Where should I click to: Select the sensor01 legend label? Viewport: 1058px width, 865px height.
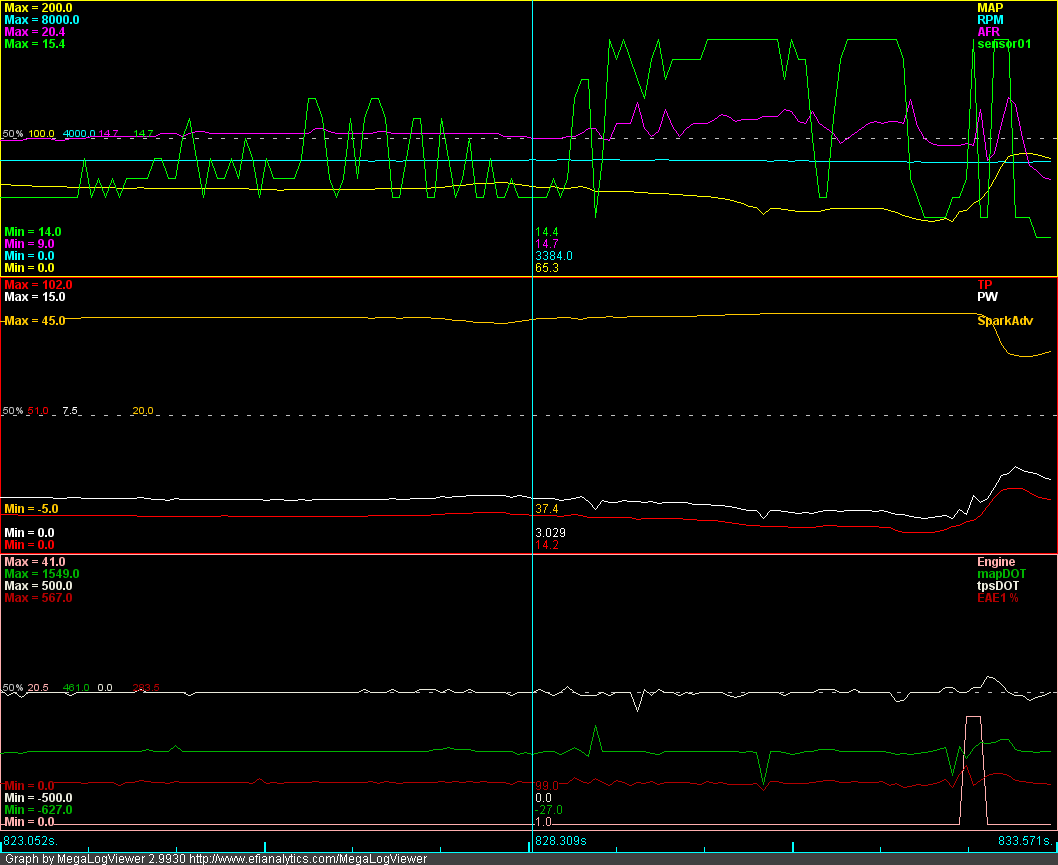point(1002,44)
